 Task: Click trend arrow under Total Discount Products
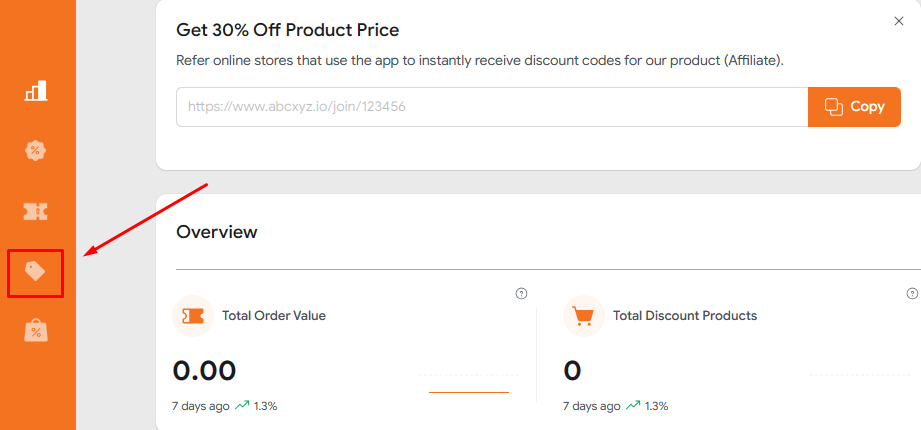pos(633,406)
